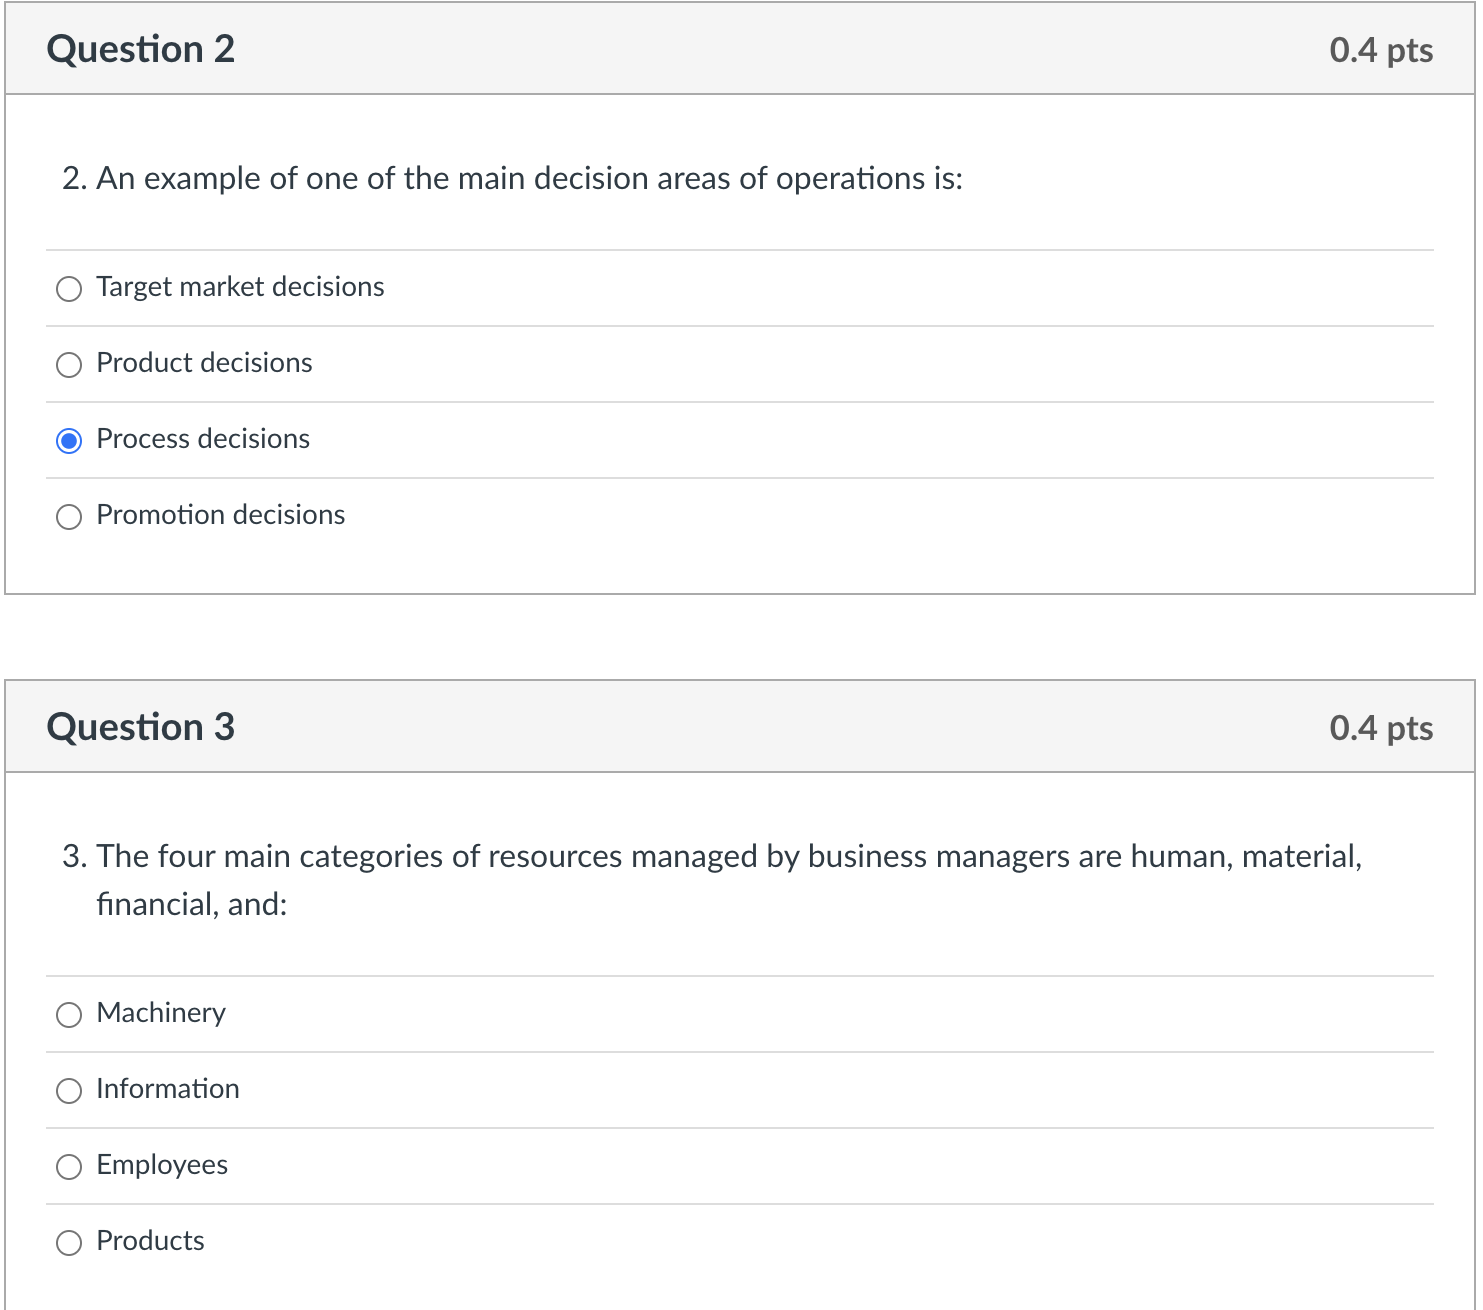Click the Product decisions answer label
Viewport: 1483px width, 1310px height.
(204, 363)
